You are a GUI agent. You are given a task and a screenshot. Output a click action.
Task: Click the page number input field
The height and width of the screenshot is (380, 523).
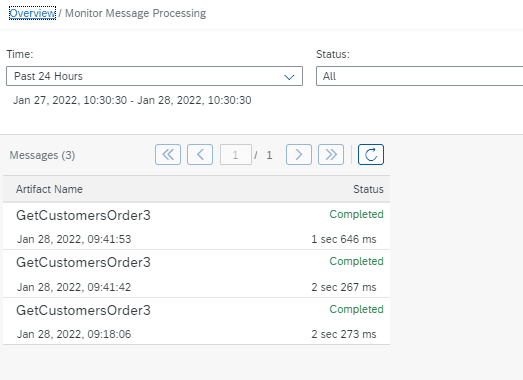236,154
